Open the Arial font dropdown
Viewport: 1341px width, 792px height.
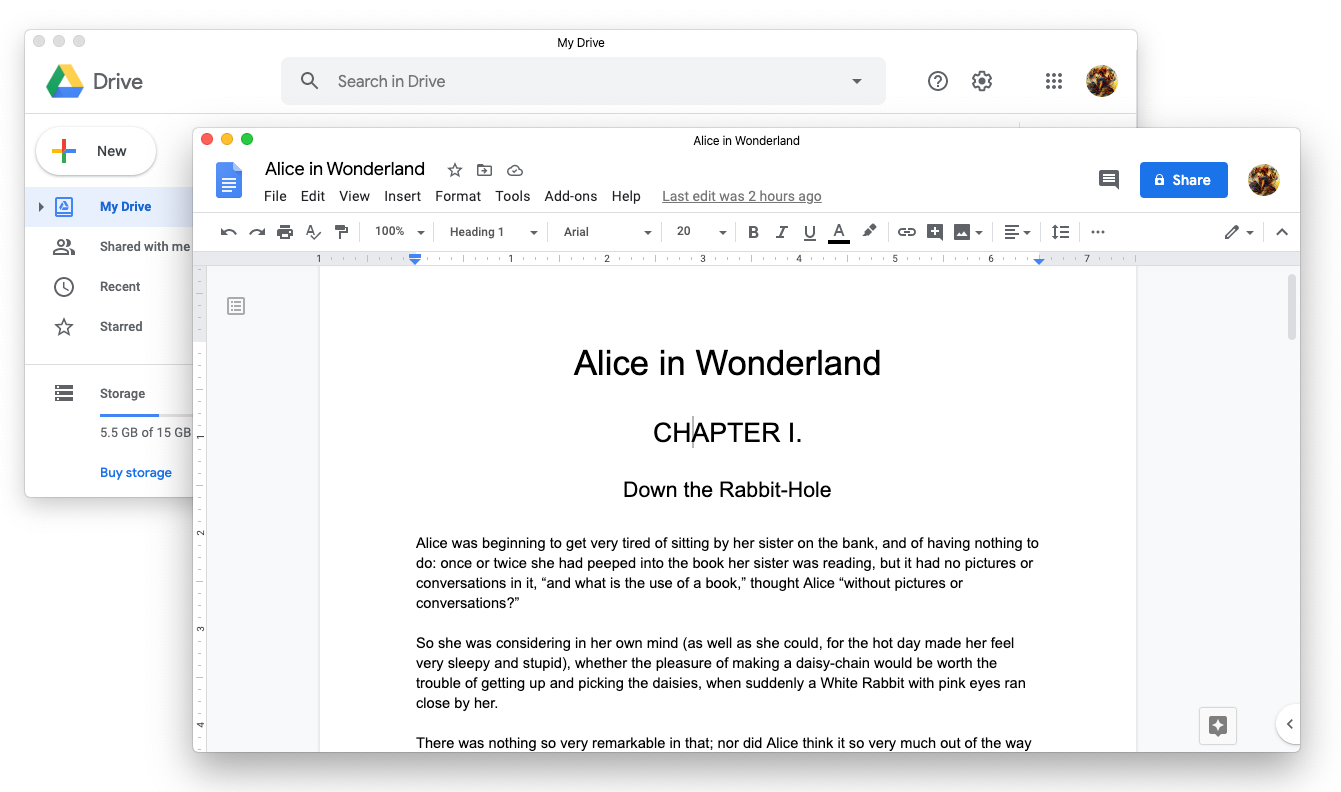coord(607,232)
